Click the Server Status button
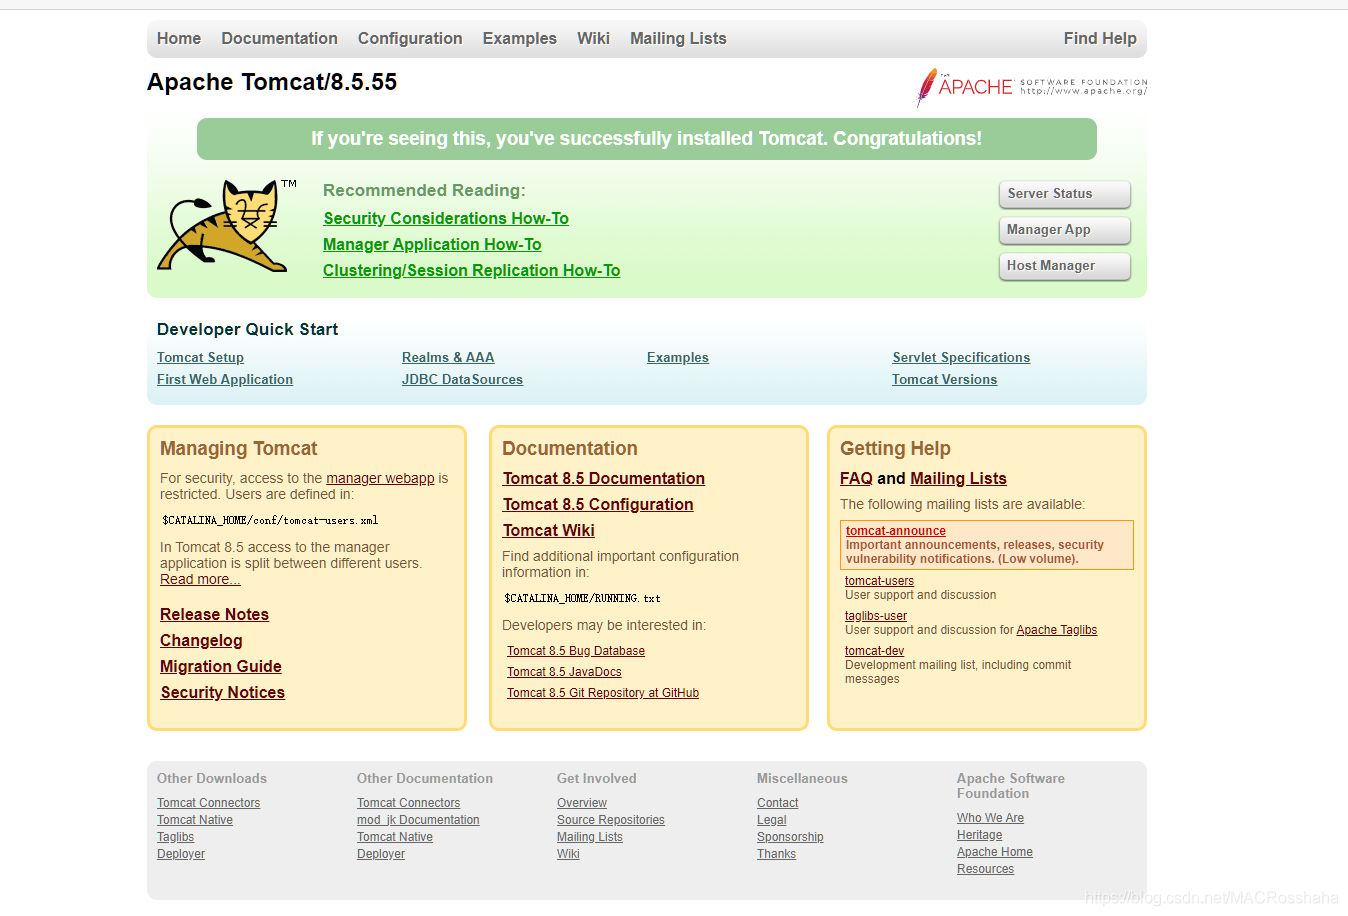Screen dimensions: 1348x916 click(x=1065, y=194)
